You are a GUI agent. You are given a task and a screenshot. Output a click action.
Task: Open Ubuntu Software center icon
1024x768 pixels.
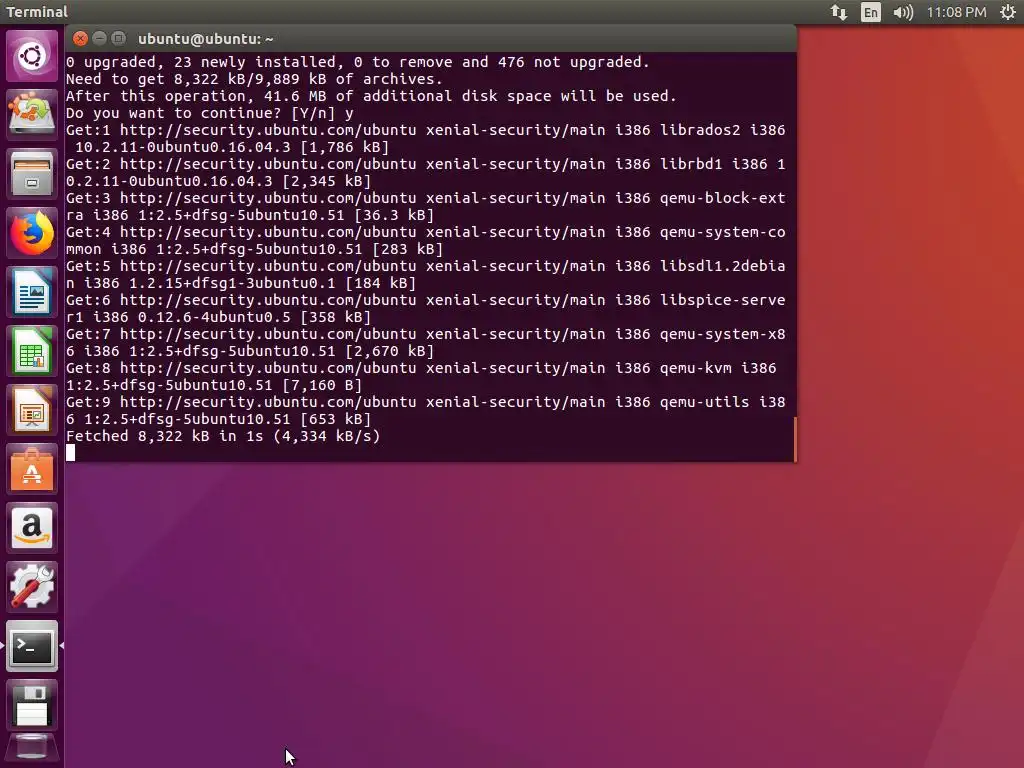[x=32, y=469]
